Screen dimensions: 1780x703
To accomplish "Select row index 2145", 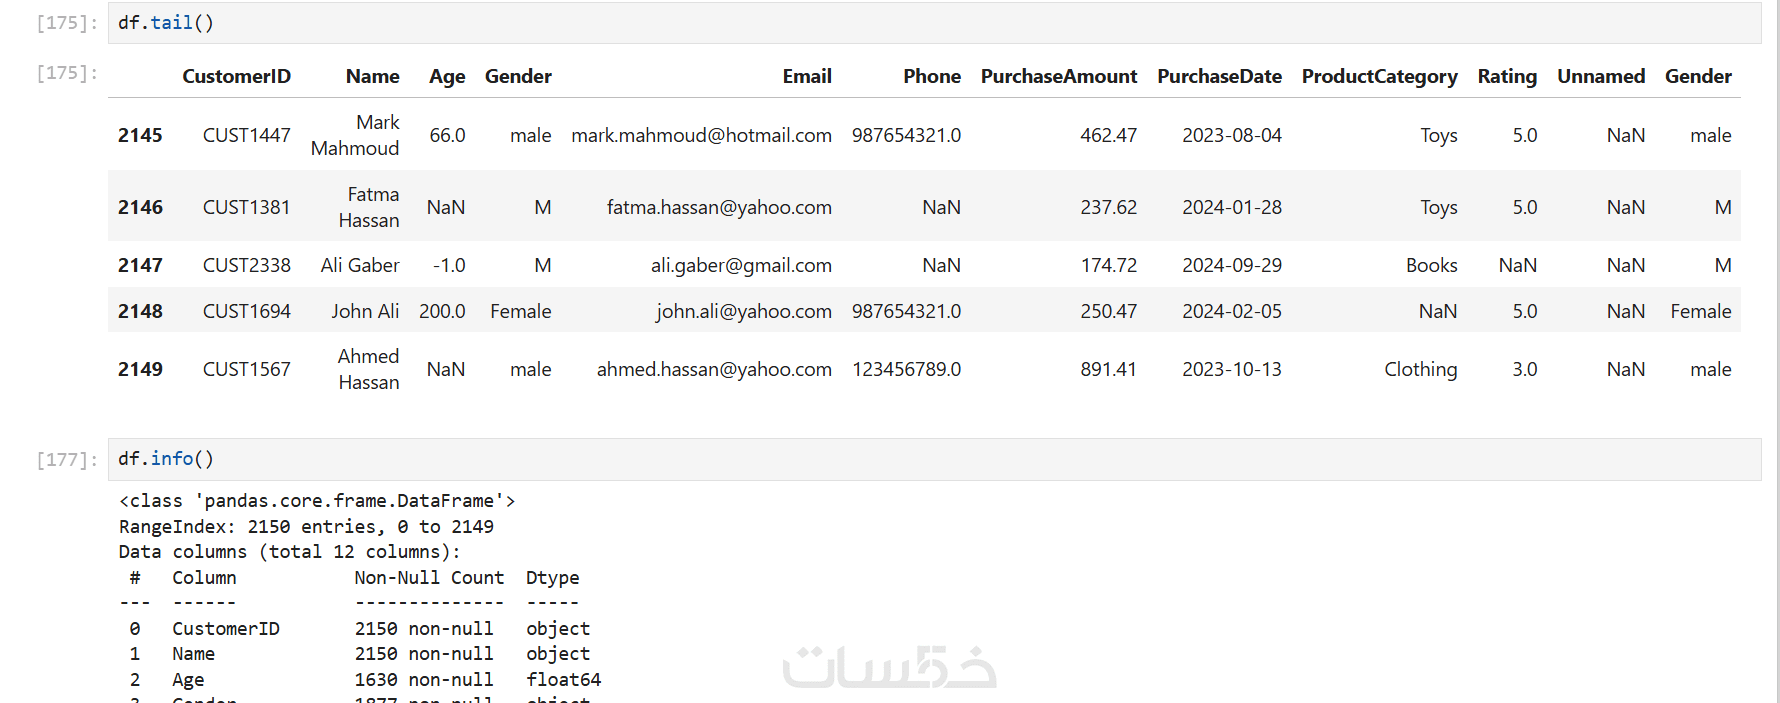I will coord(140,135).
